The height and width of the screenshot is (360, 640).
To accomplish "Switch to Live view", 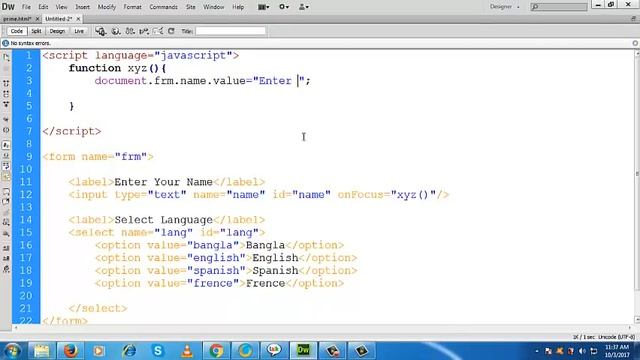I will 79,31.
